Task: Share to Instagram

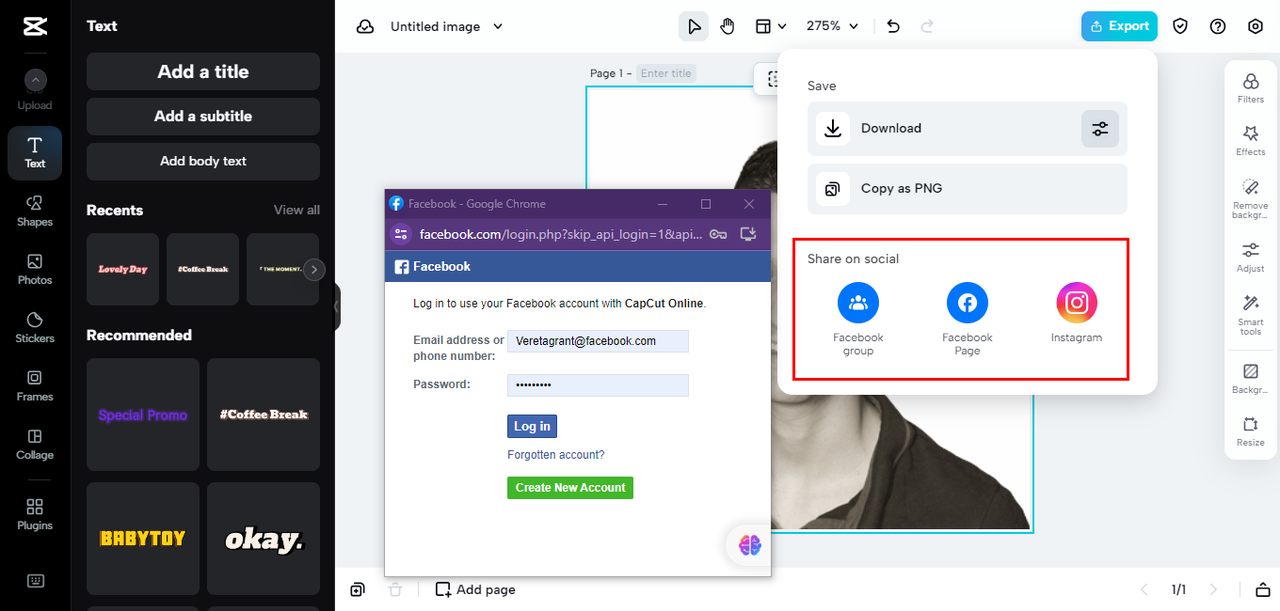Action: (1077, 313)
